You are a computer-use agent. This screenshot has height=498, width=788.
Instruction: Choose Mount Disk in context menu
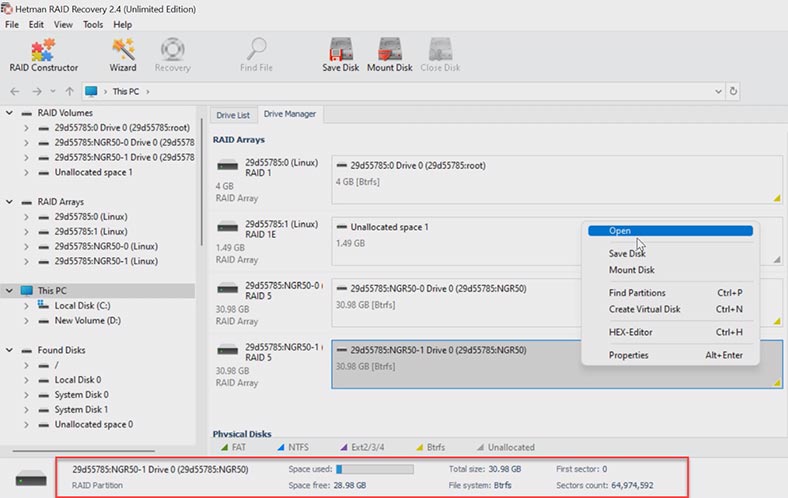click(670, 270)
